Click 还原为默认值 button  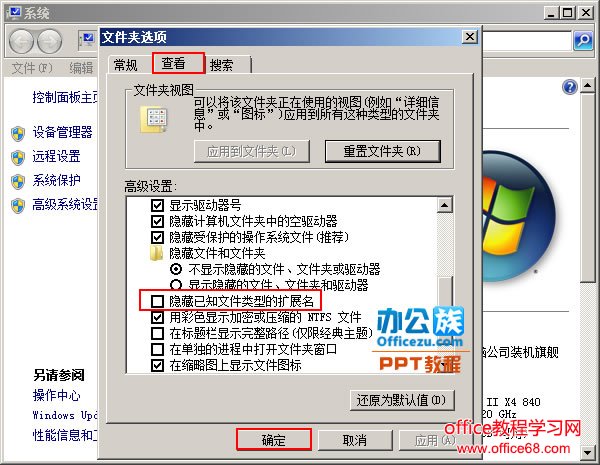click(402, 400)
